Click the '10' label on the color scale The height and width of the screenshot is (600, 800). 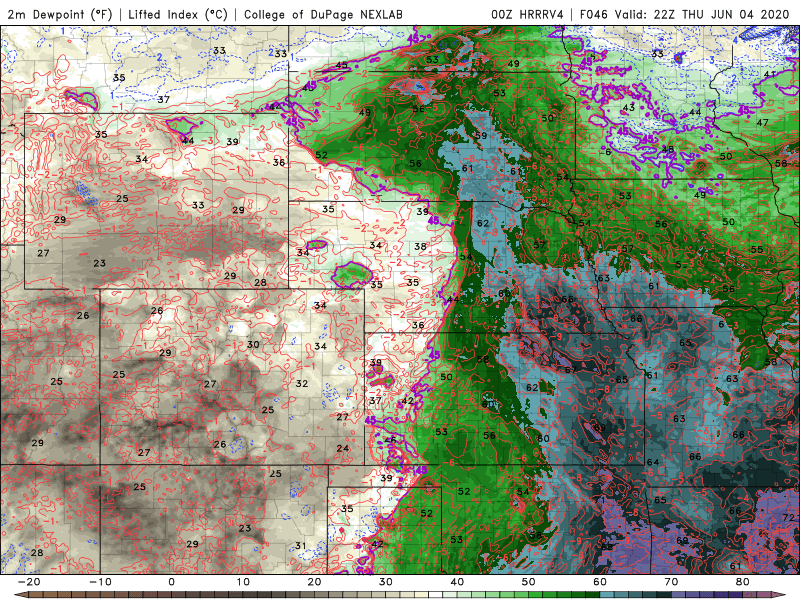point(243,582)
